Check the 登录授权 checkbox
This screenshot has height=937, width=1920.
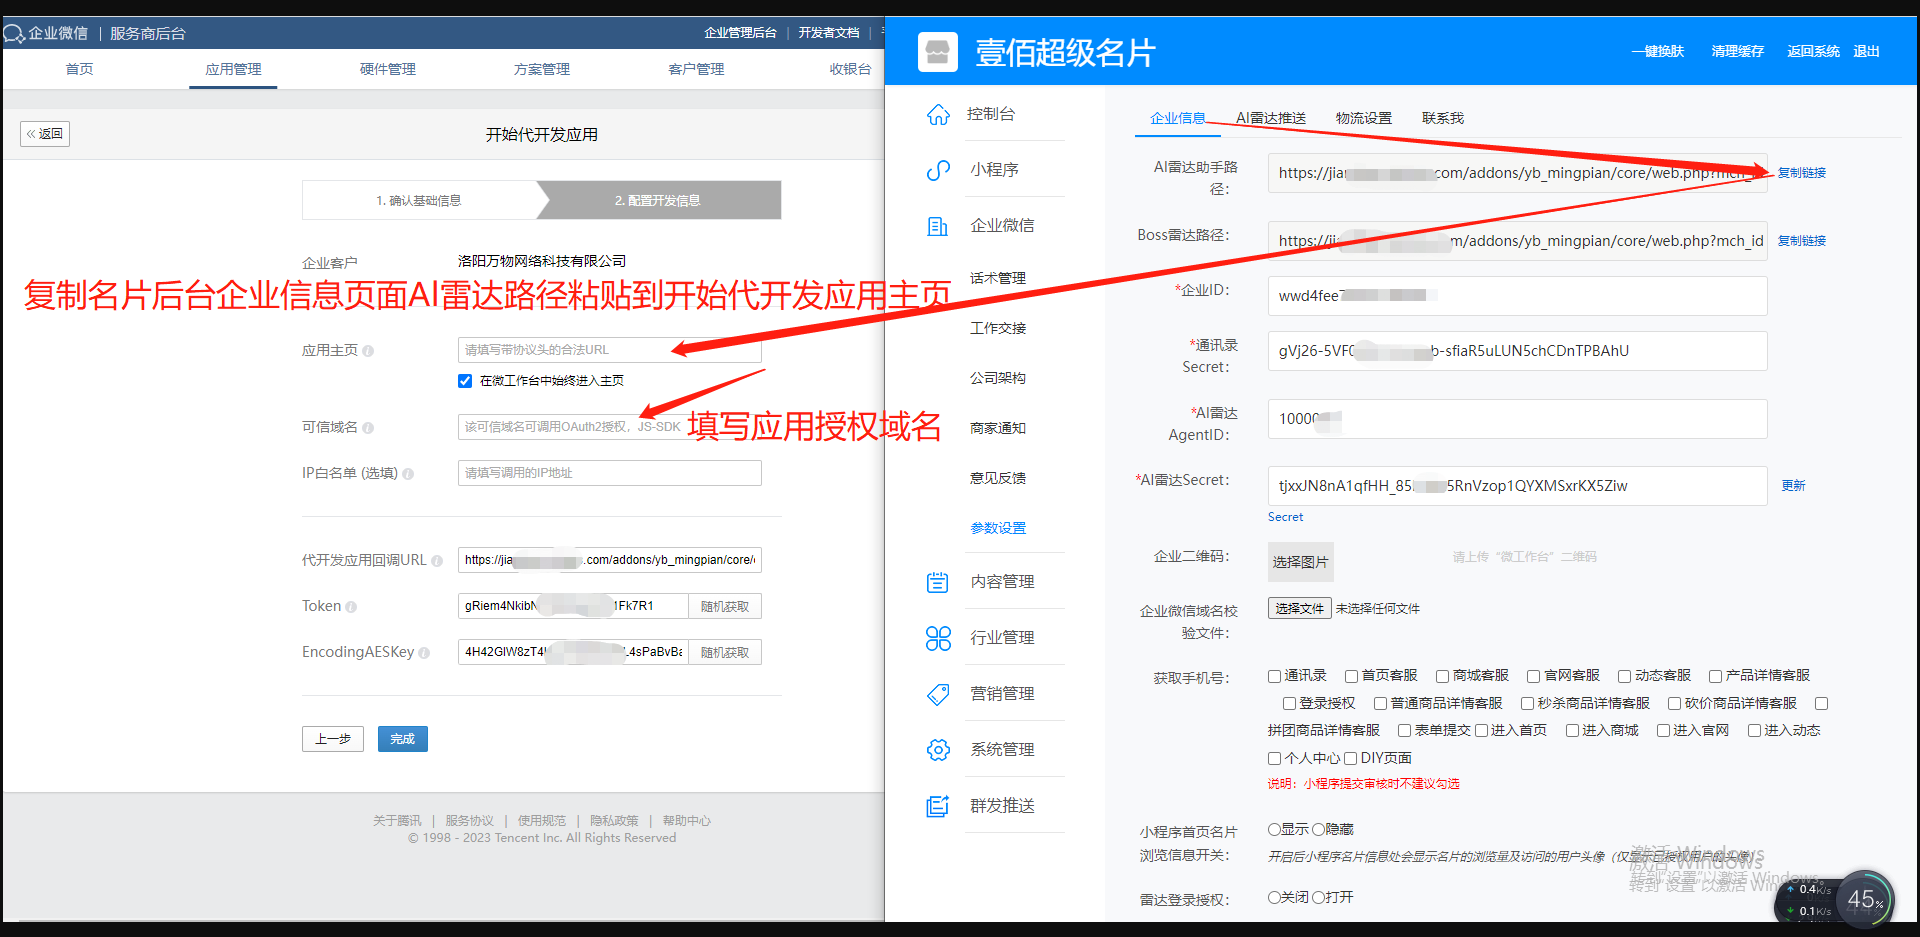[x=1289, y=704]
